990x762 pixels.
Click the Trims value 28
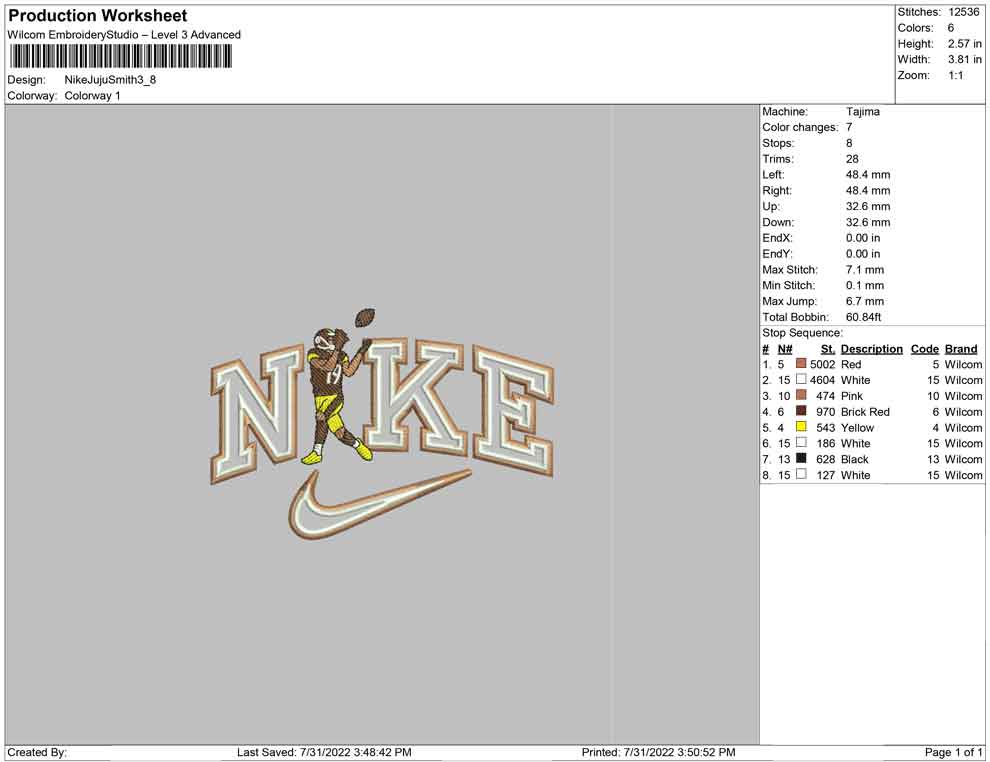[852, 158]
